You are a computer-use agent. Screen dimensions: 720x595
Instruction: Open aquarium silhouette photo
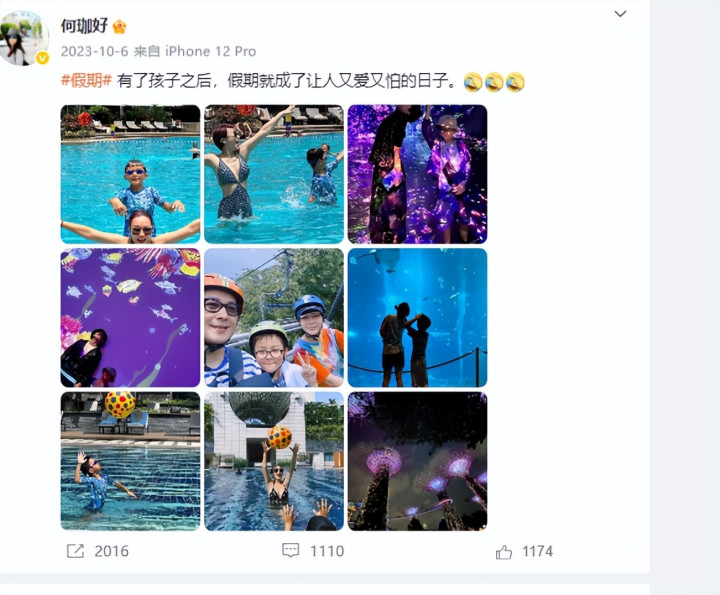tap(417, 318)
